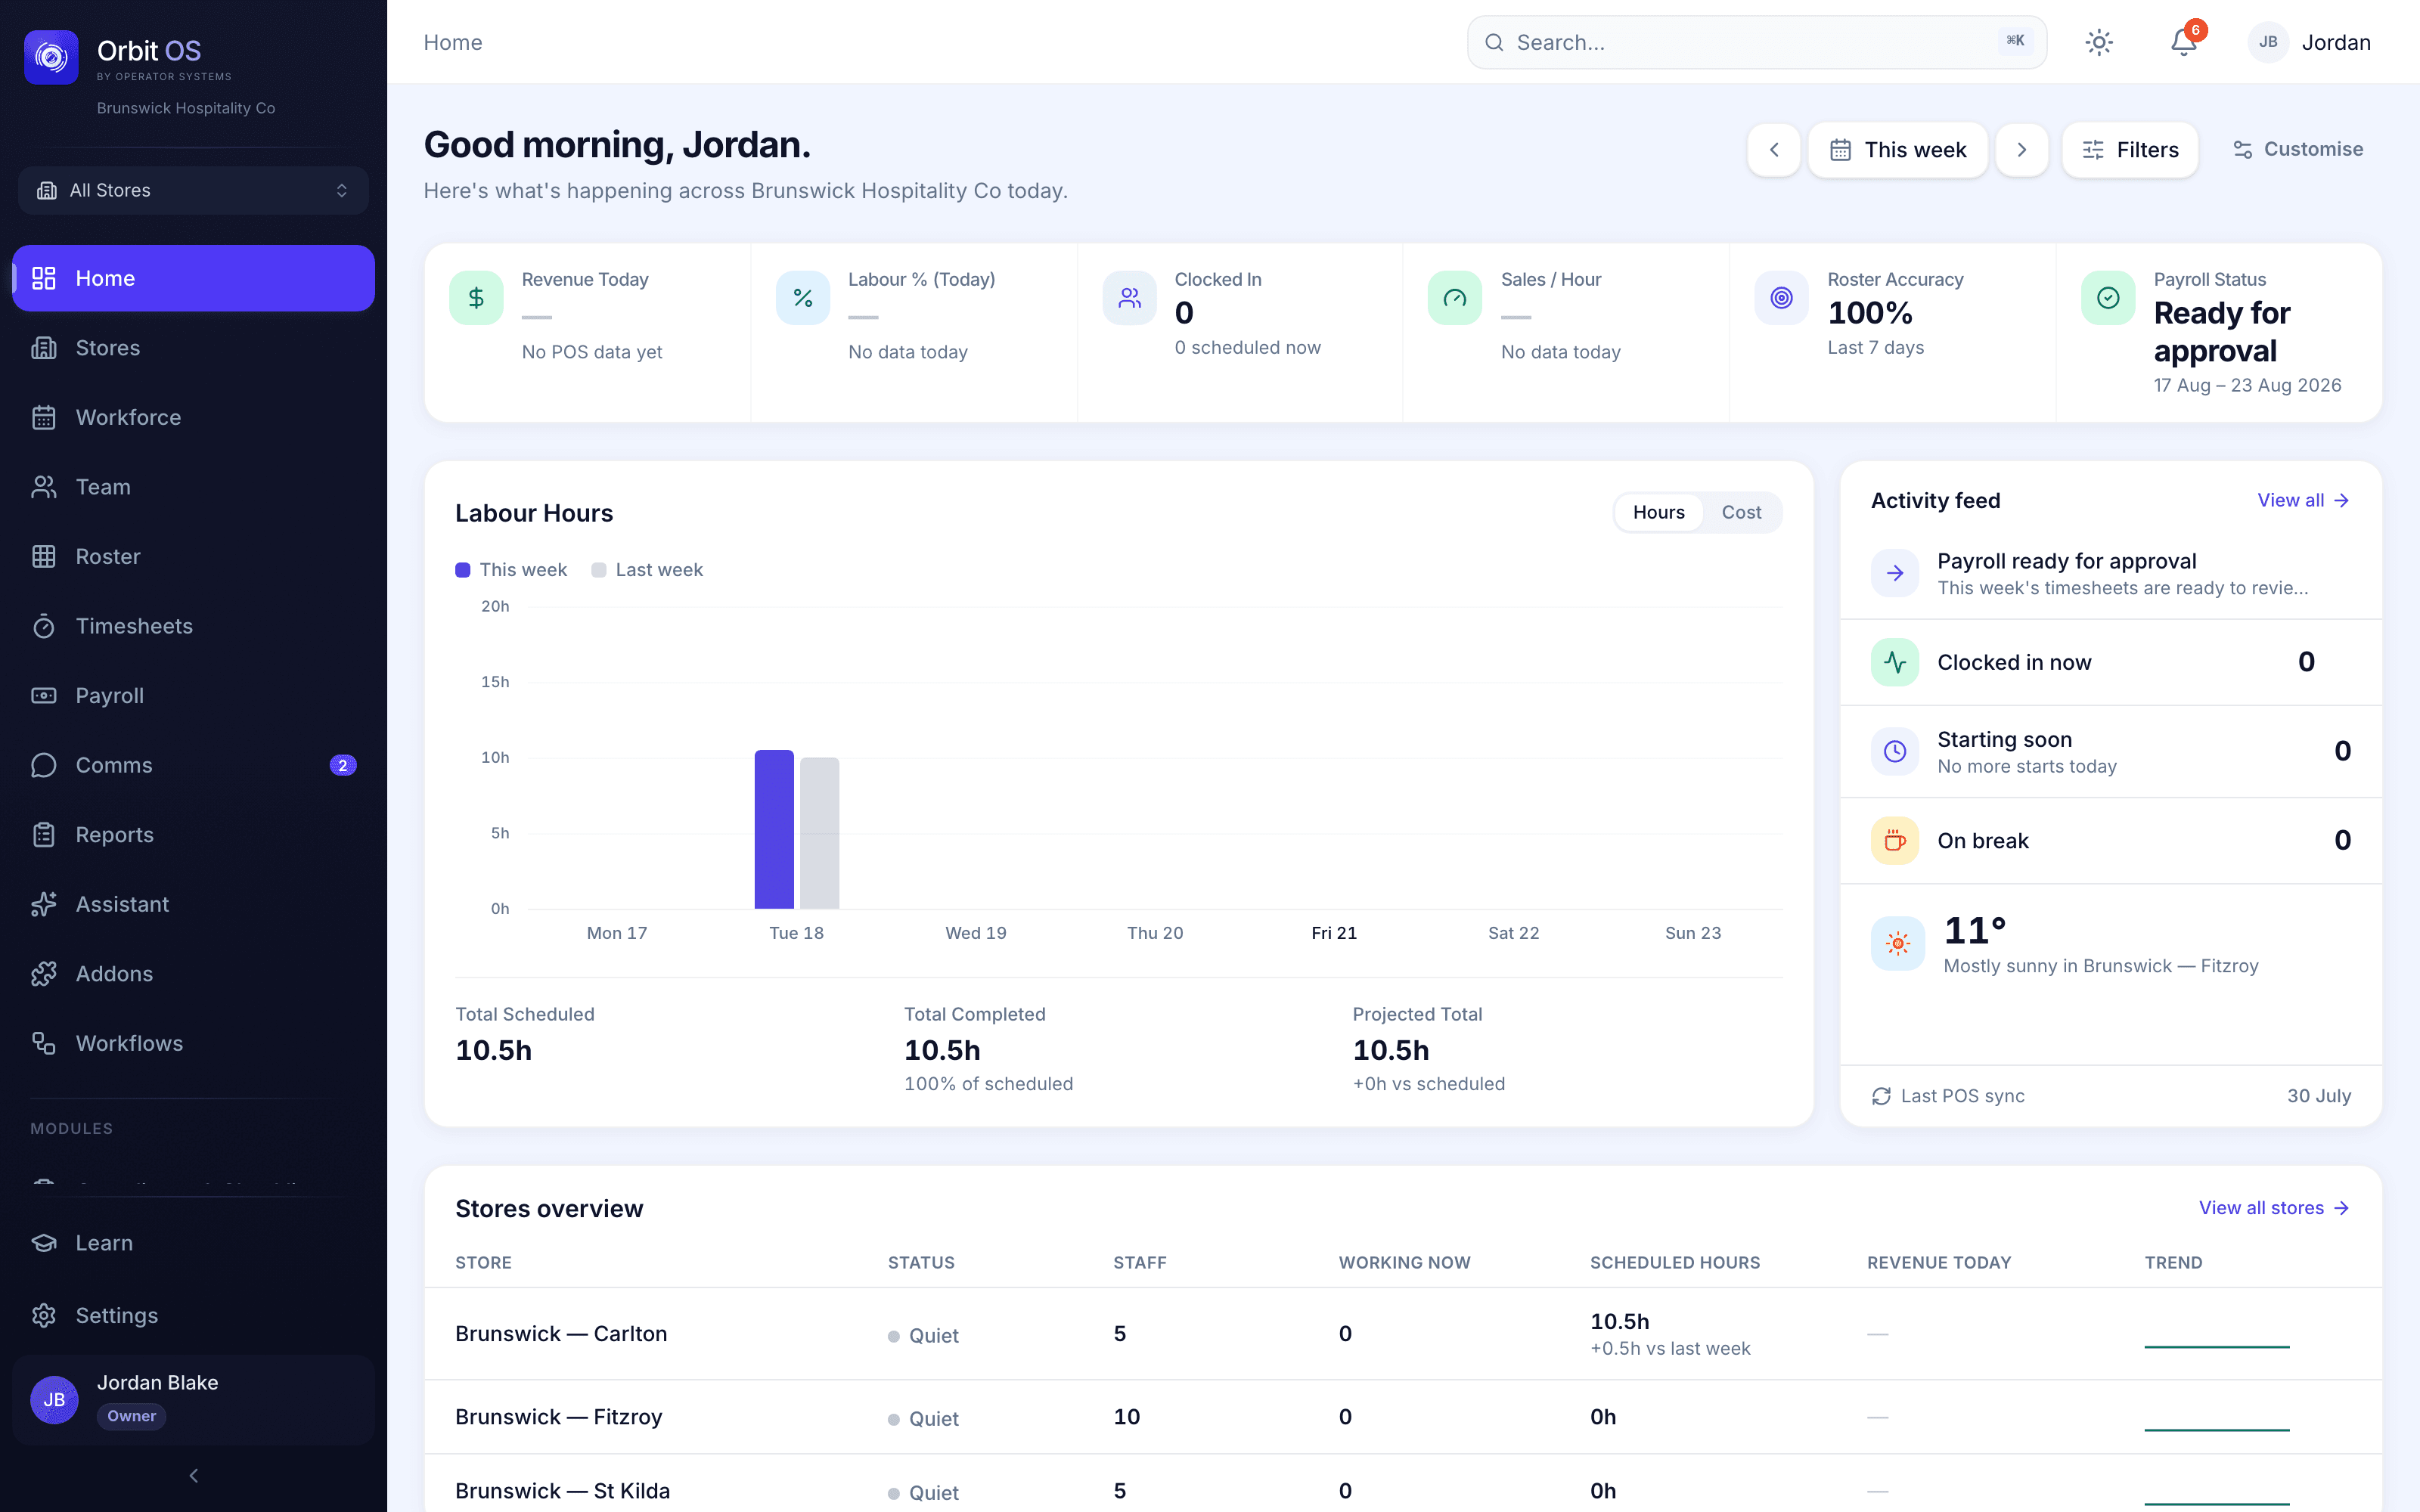Image resolution: width=2420 pixels, height=1512 pixels.
Task: Click the SCHEDULED HOURS column header
Action: (x=1675, y=1262)
